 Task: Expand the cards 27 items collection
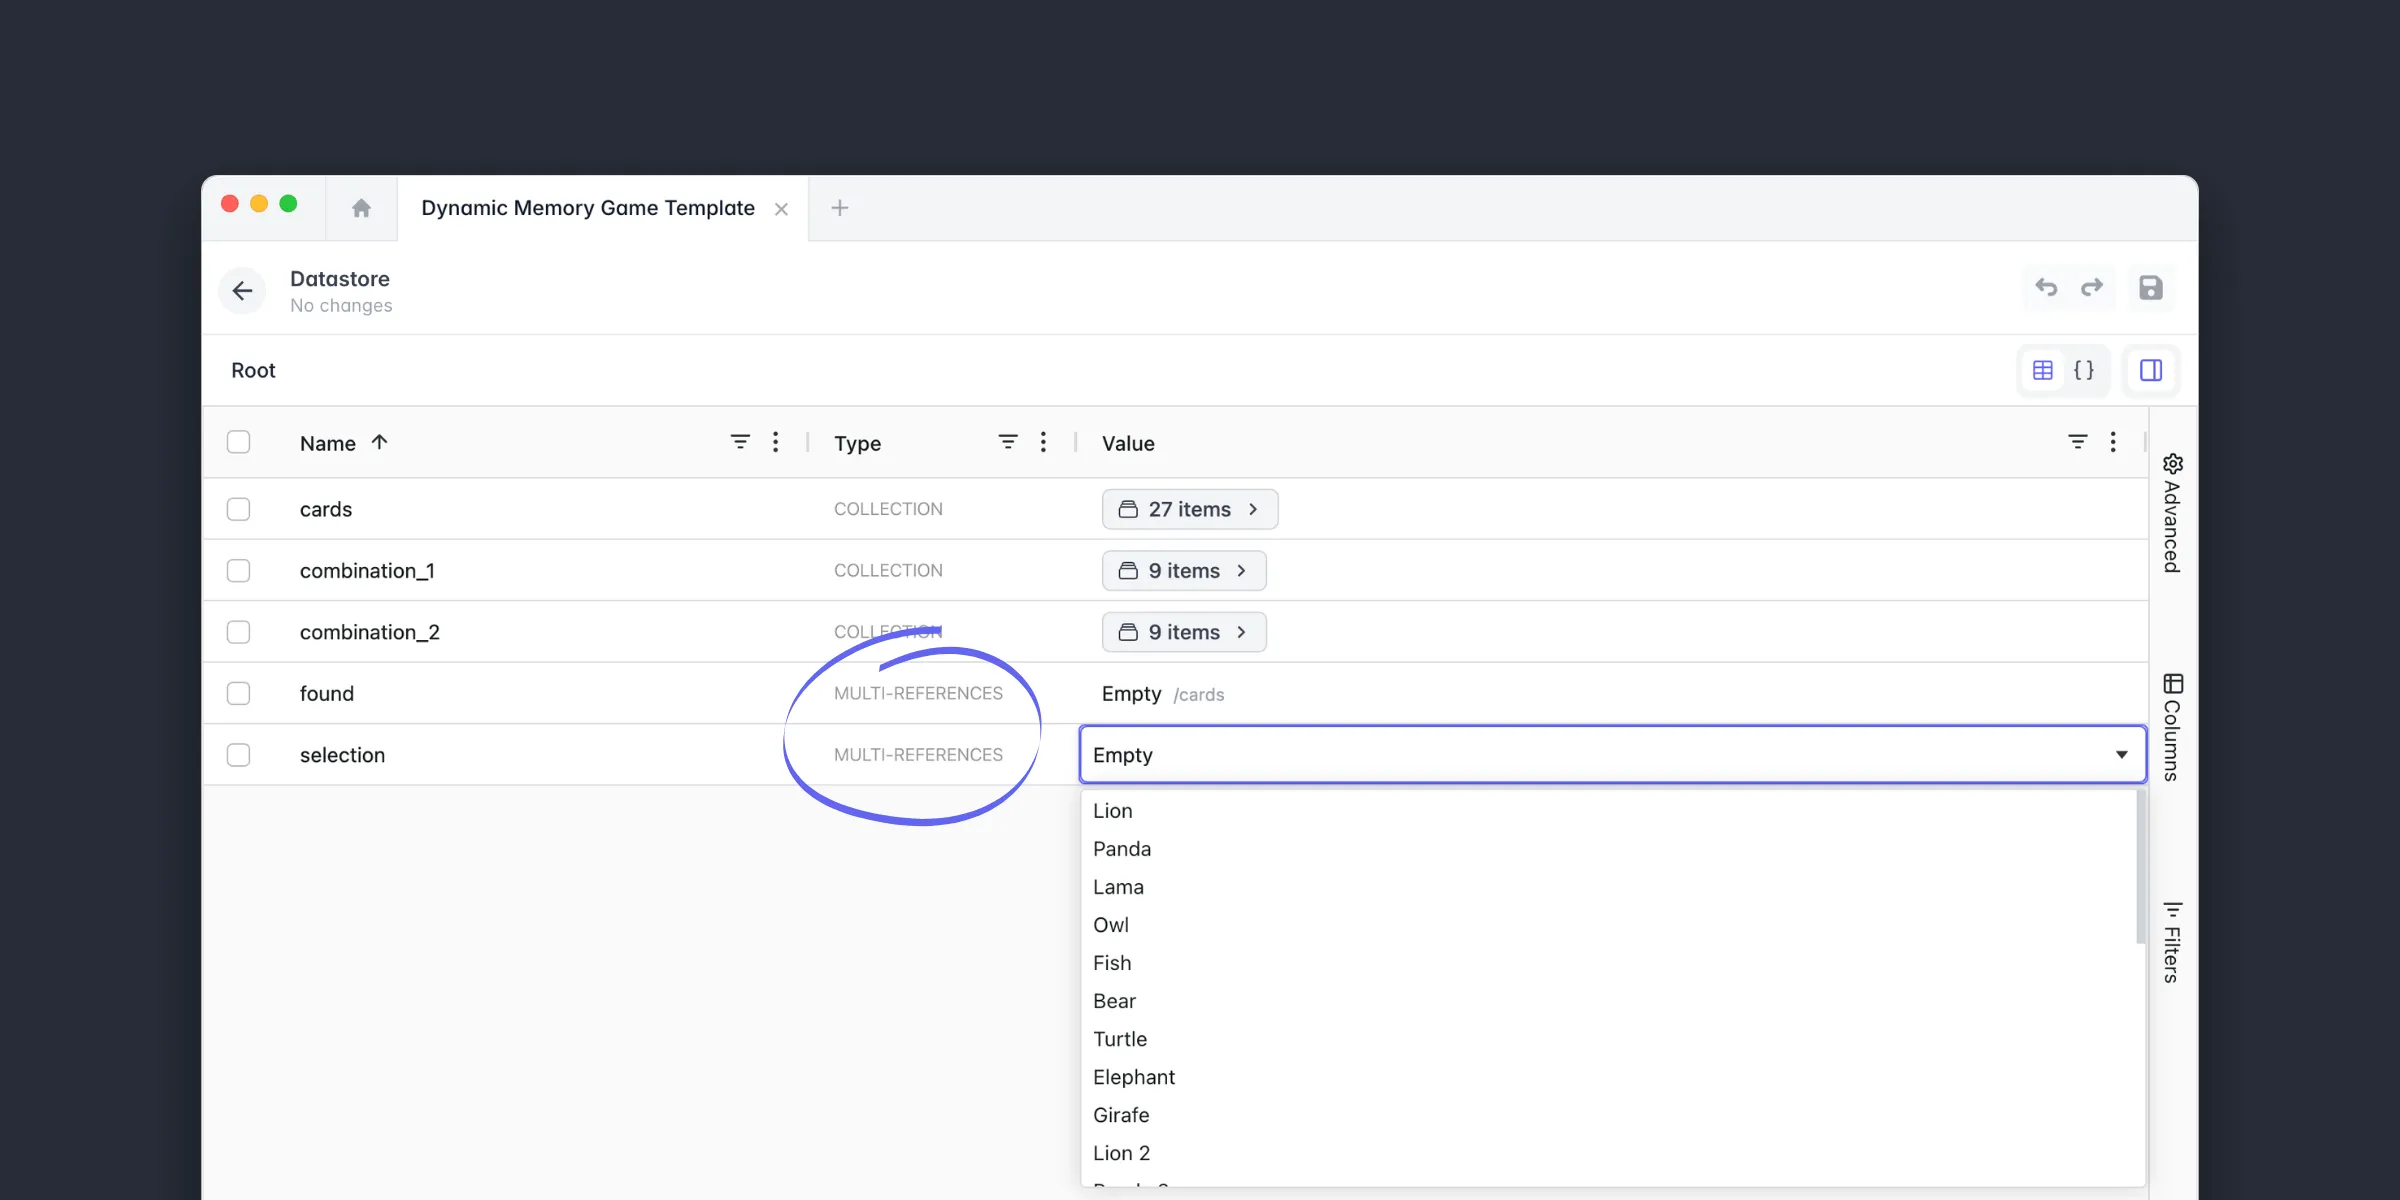(x=1190, y=509)
